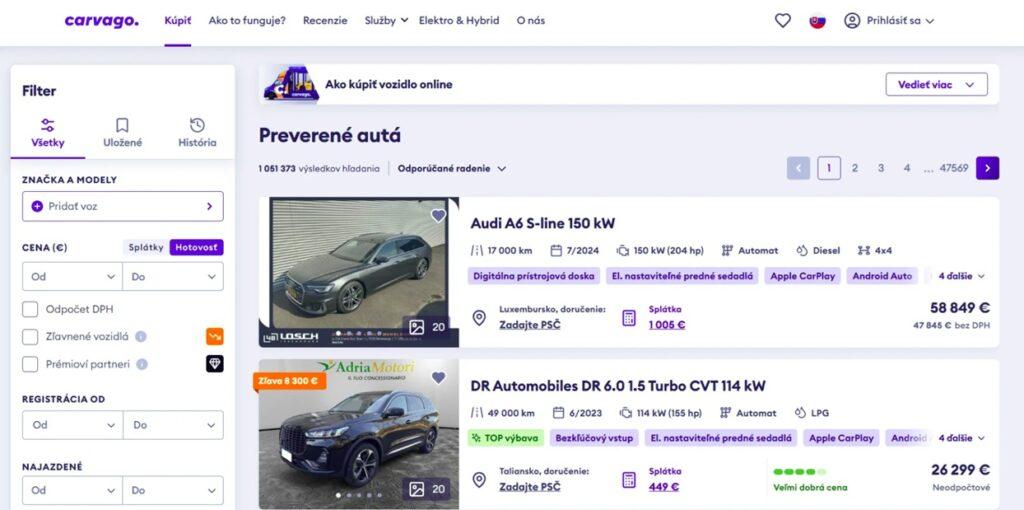Click Pridať voz button
The width and height of the screenshot is (1024, 510).
coord(123,206)
